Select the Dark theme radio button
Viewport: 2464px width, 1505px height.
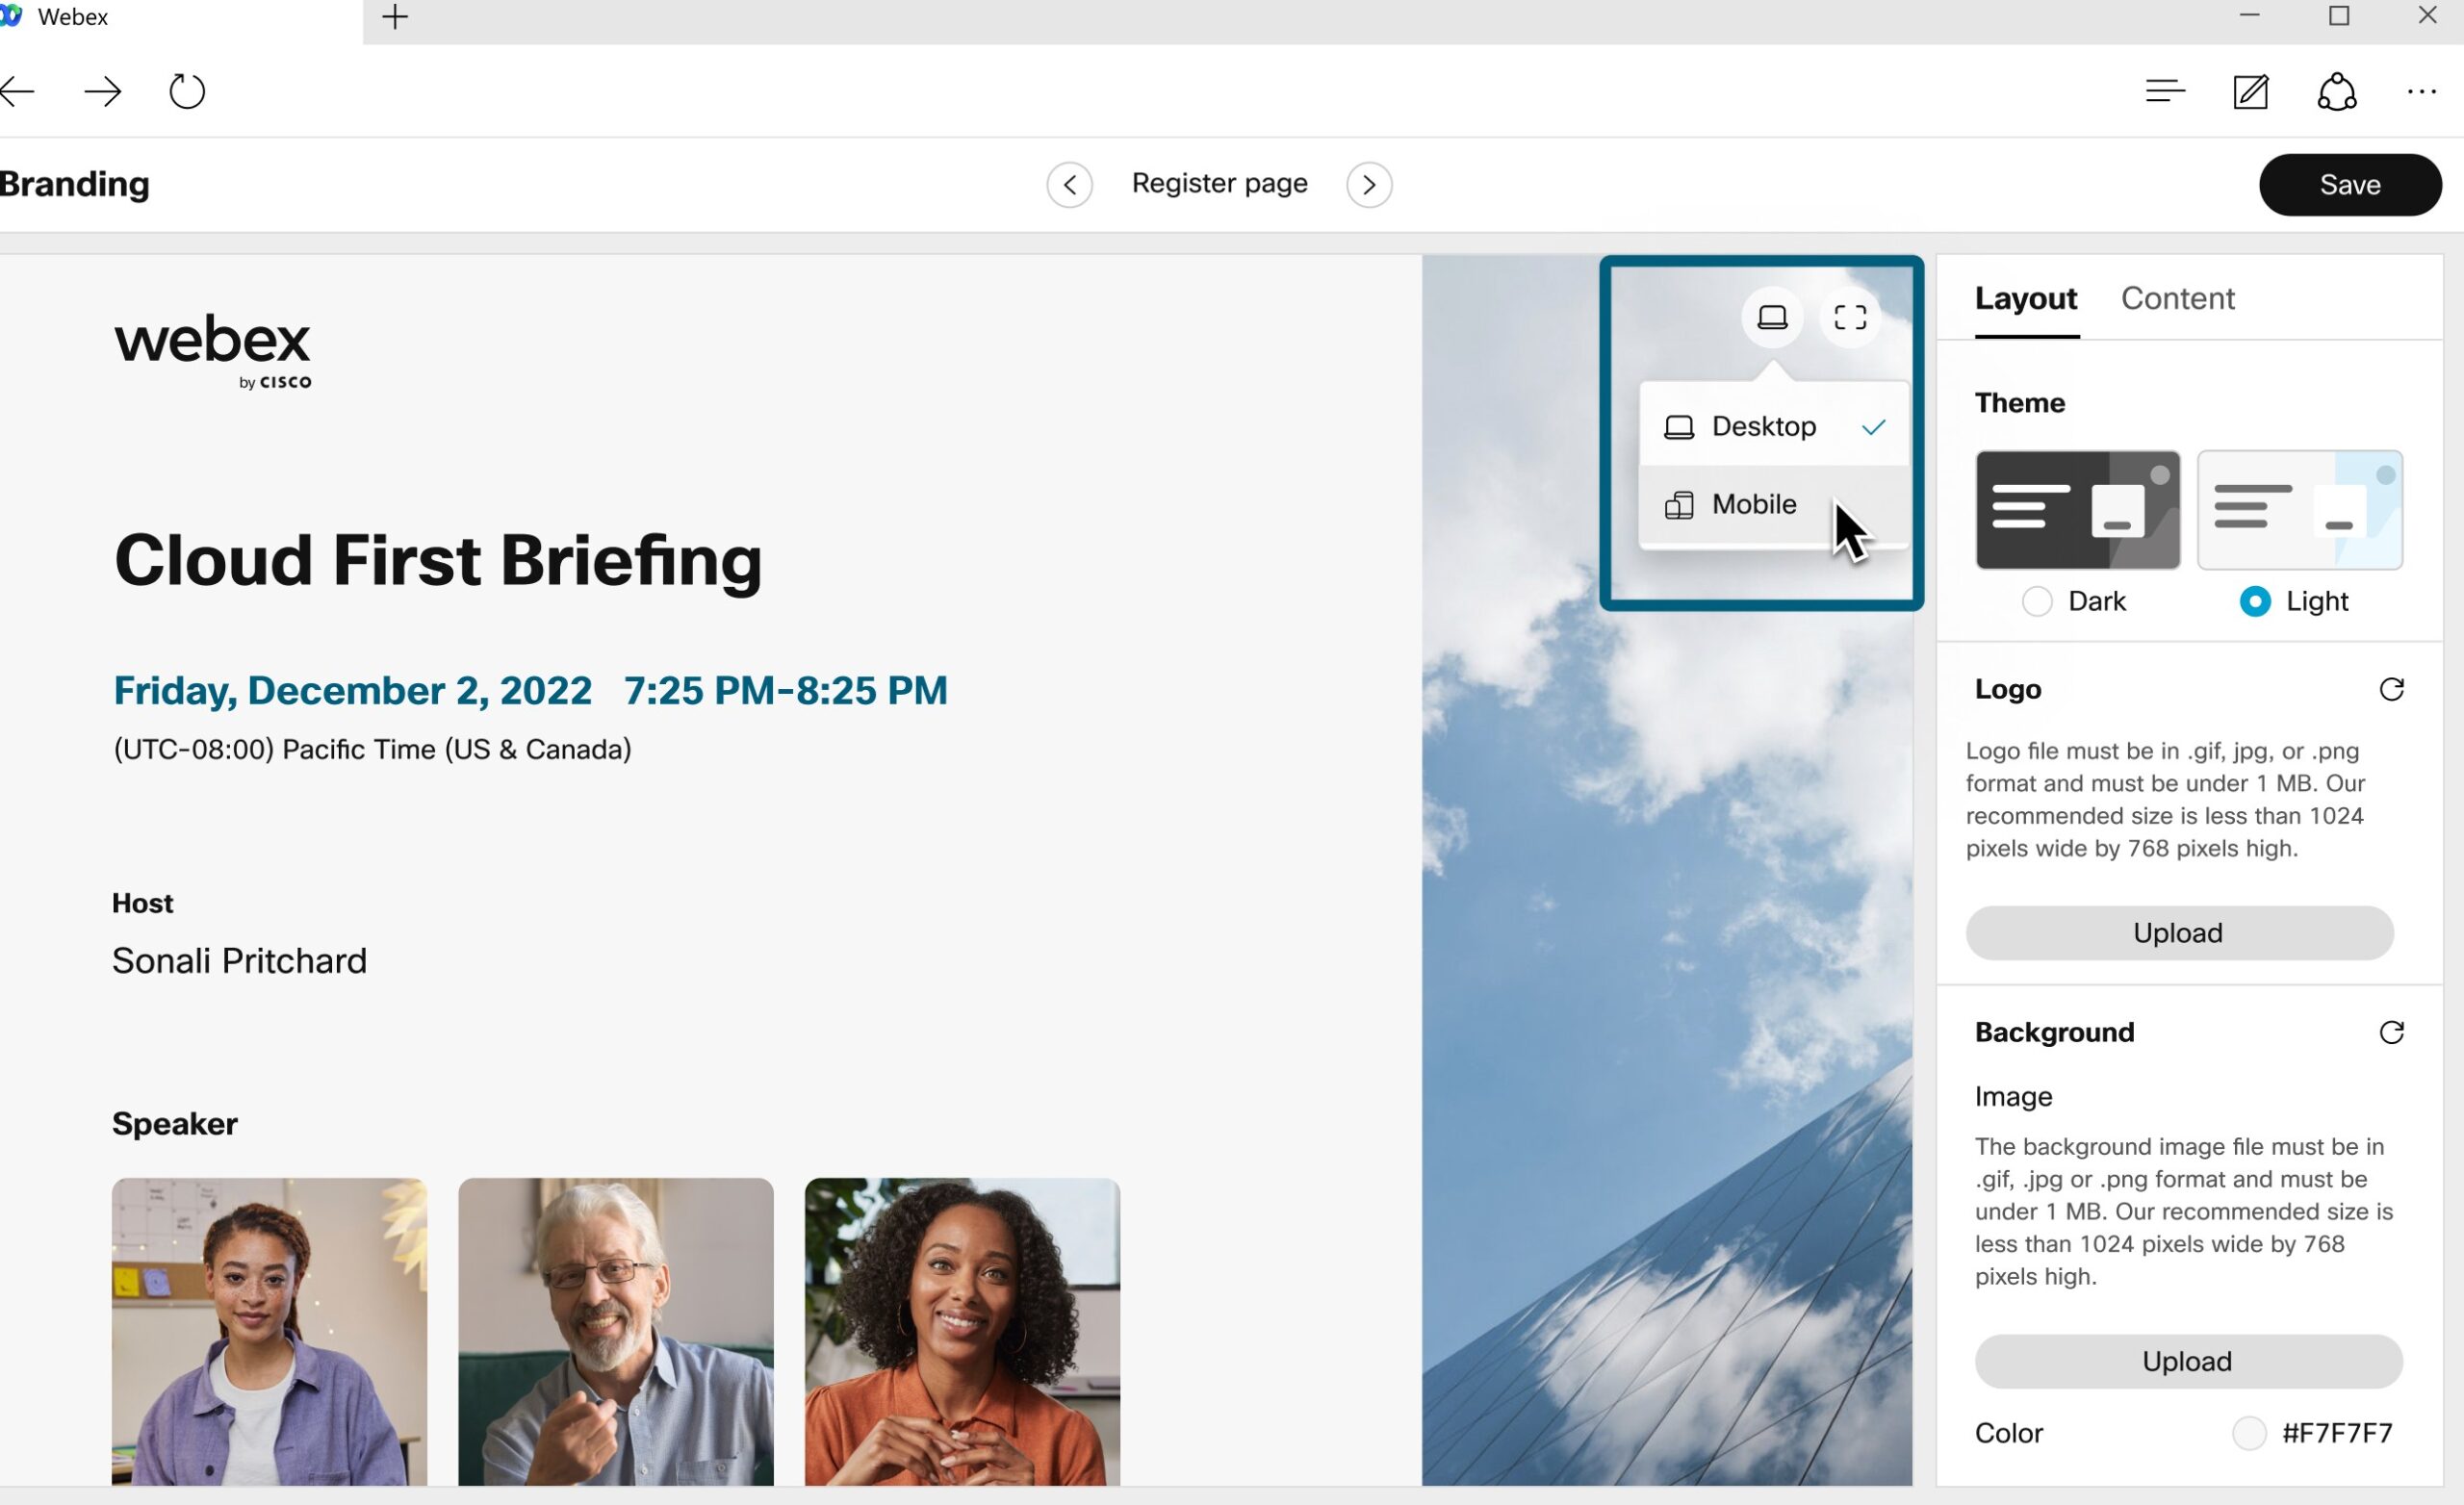pyautogui.click(x=2037, y=601)
